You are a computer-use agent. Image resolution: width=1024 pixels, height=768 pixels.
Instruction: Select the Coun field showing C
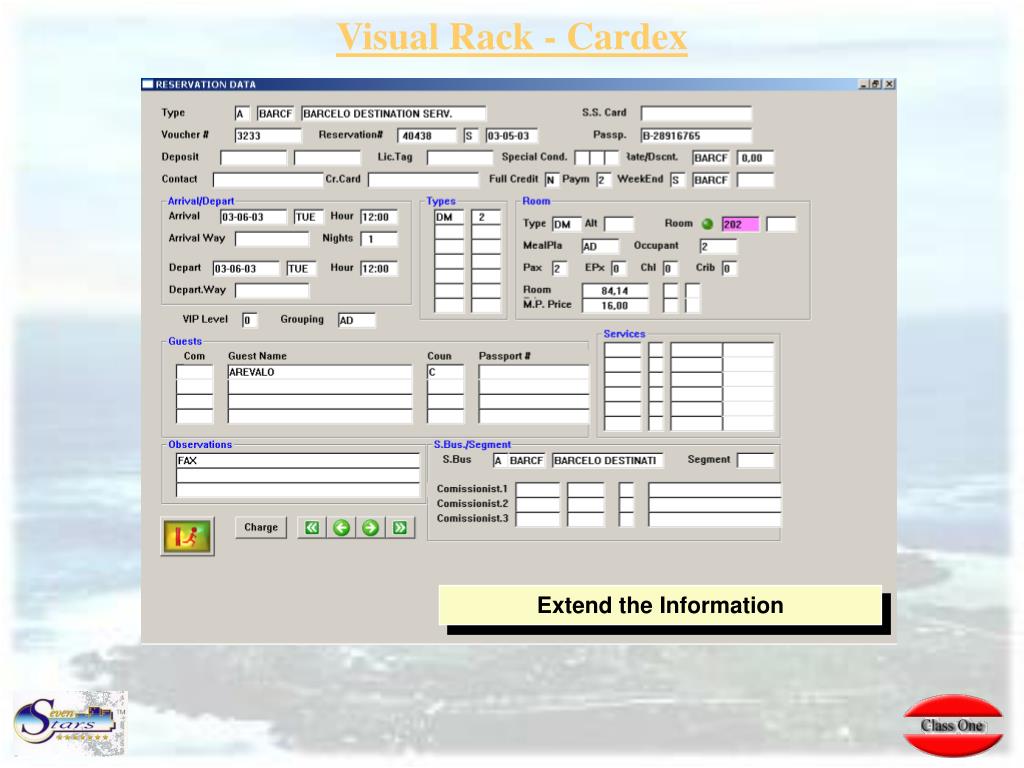(x=445, y=372)
